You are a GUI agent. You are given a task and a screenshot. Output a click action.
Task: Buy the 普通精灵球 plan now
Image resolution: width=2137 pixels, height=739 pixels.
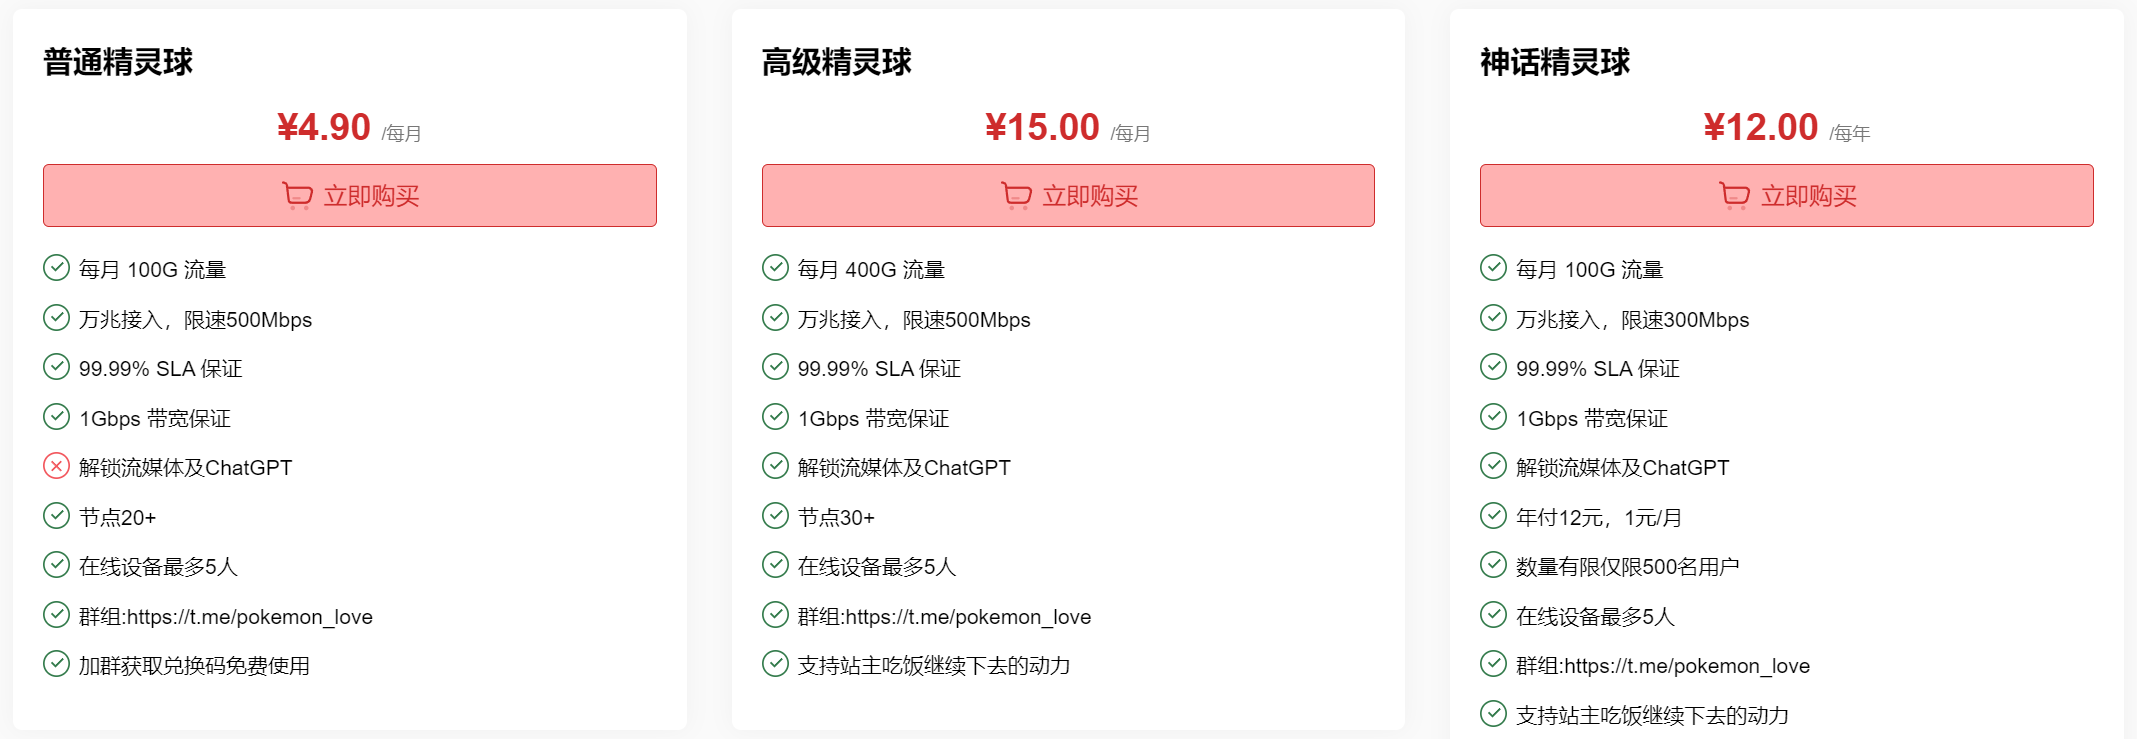tap(350, 195)
